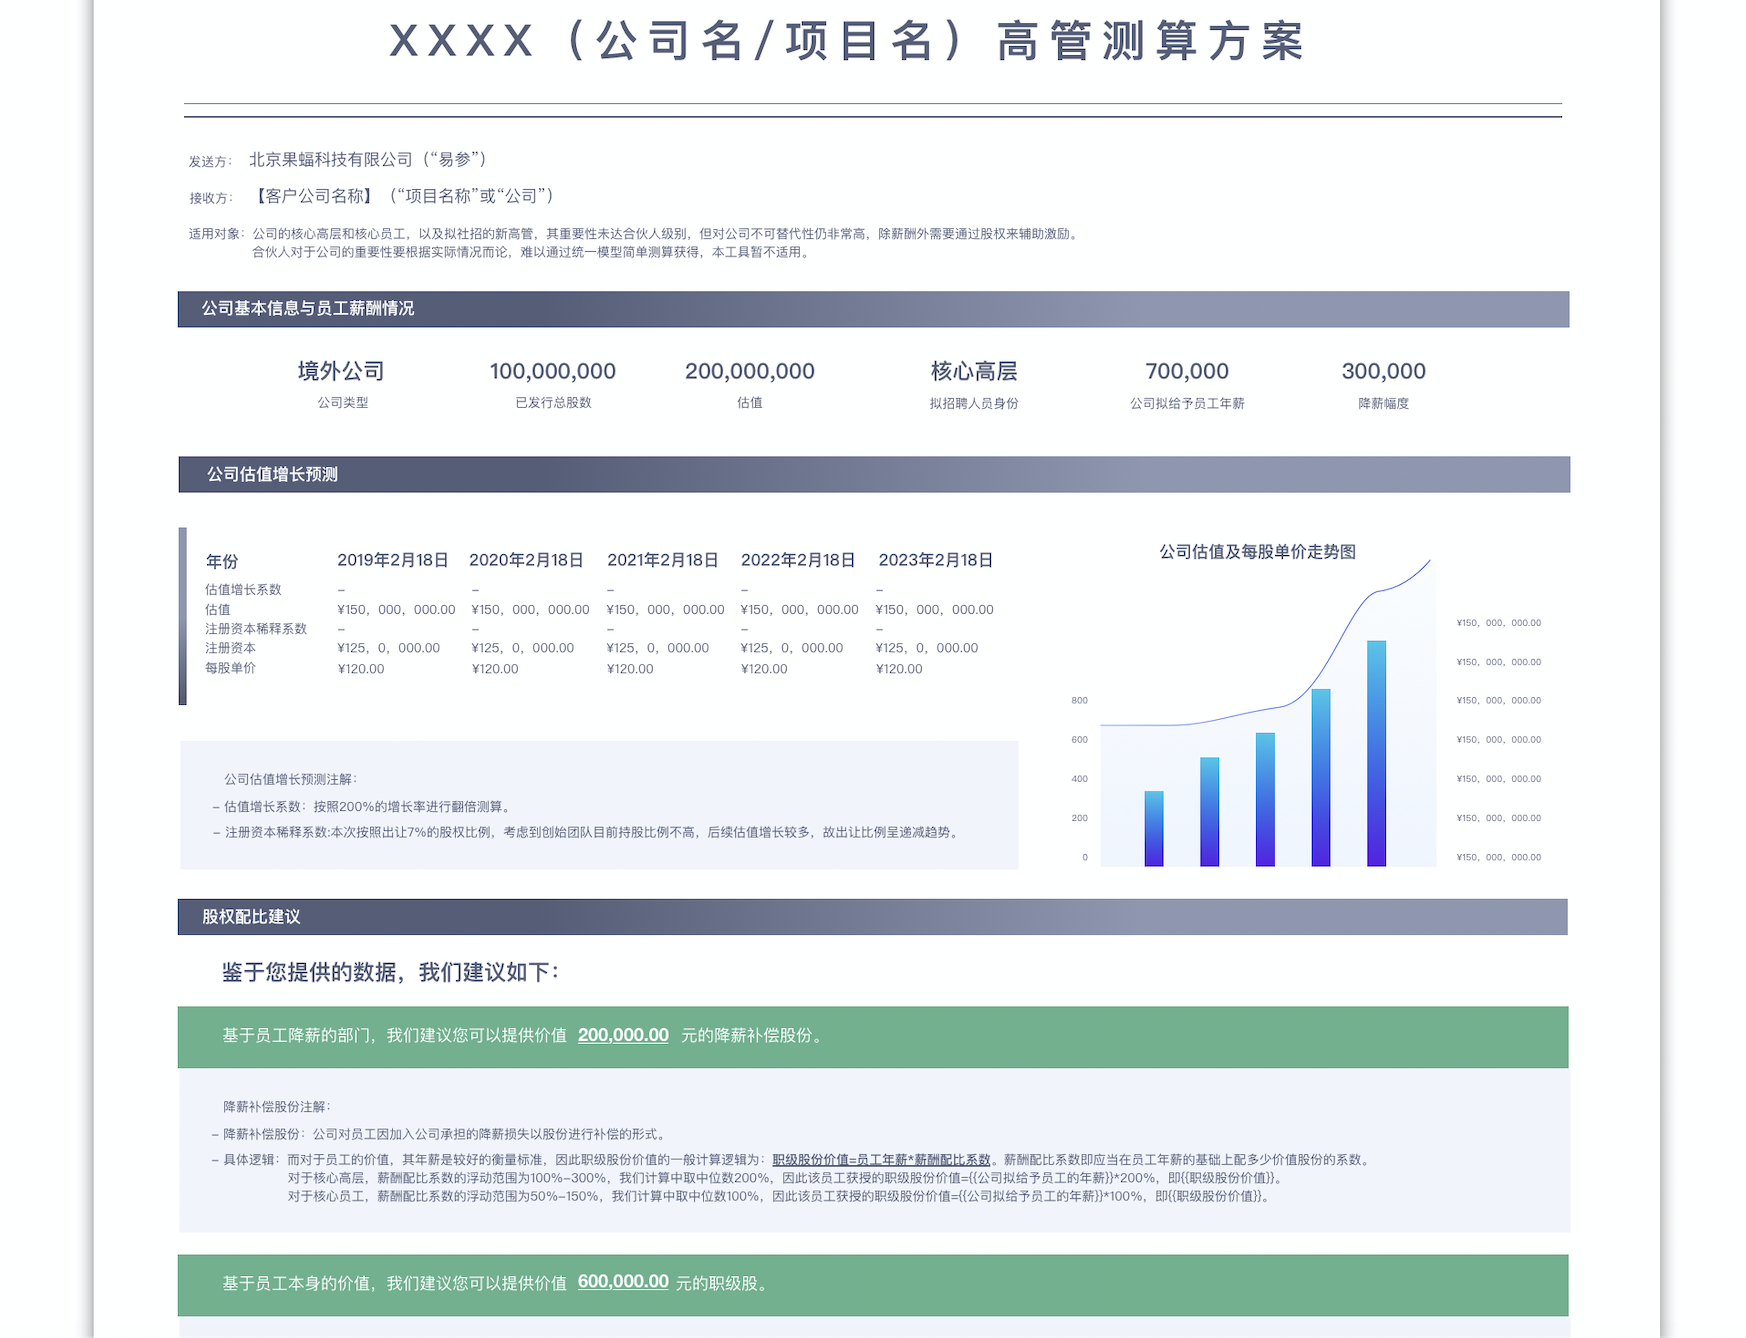Select the 200,000,000 valuation value
Viewport: 1746px width, 1338px height.
750,371
